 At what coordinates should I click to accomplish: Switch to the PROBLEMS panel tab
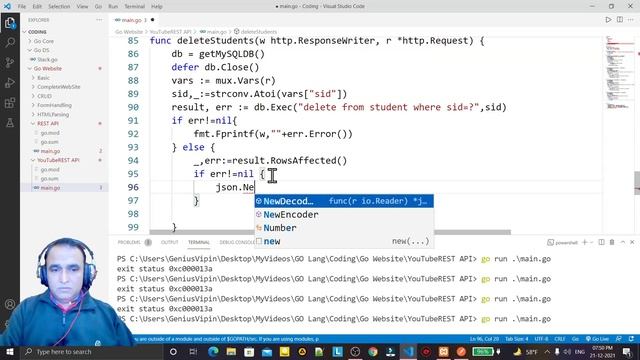[129, 242]
